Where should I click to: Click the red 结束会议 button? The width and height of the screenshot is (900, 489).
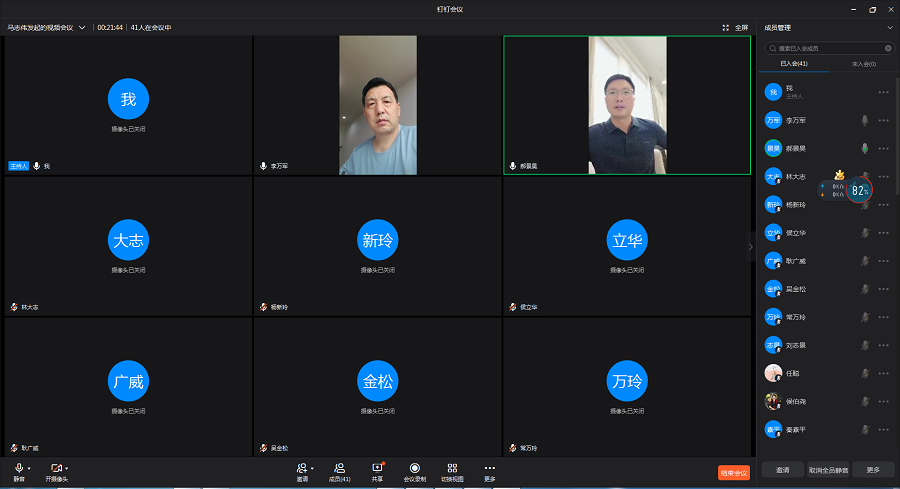[x=733, y=472]
